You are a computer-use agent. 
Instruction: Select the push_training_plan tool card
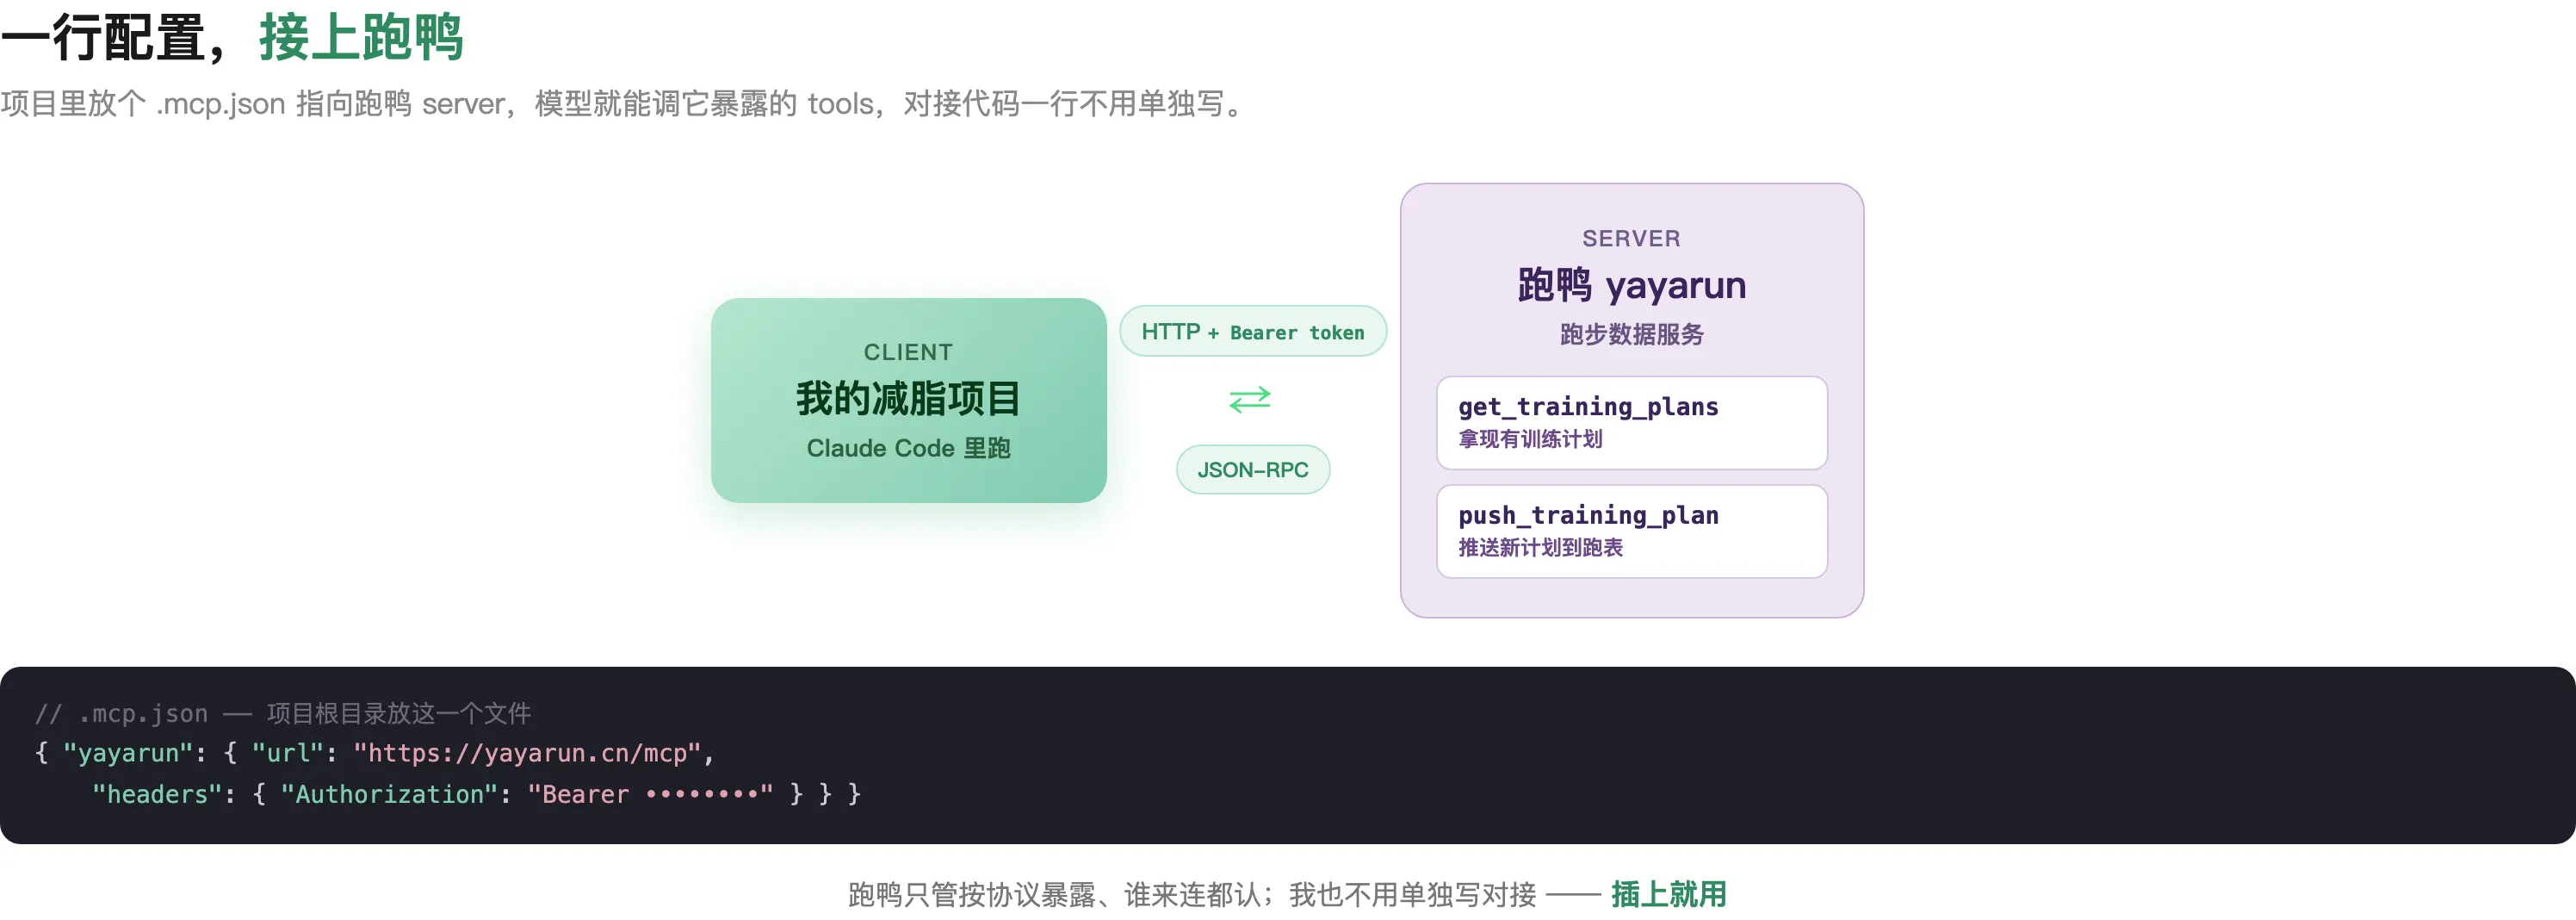click(1631, 531)
